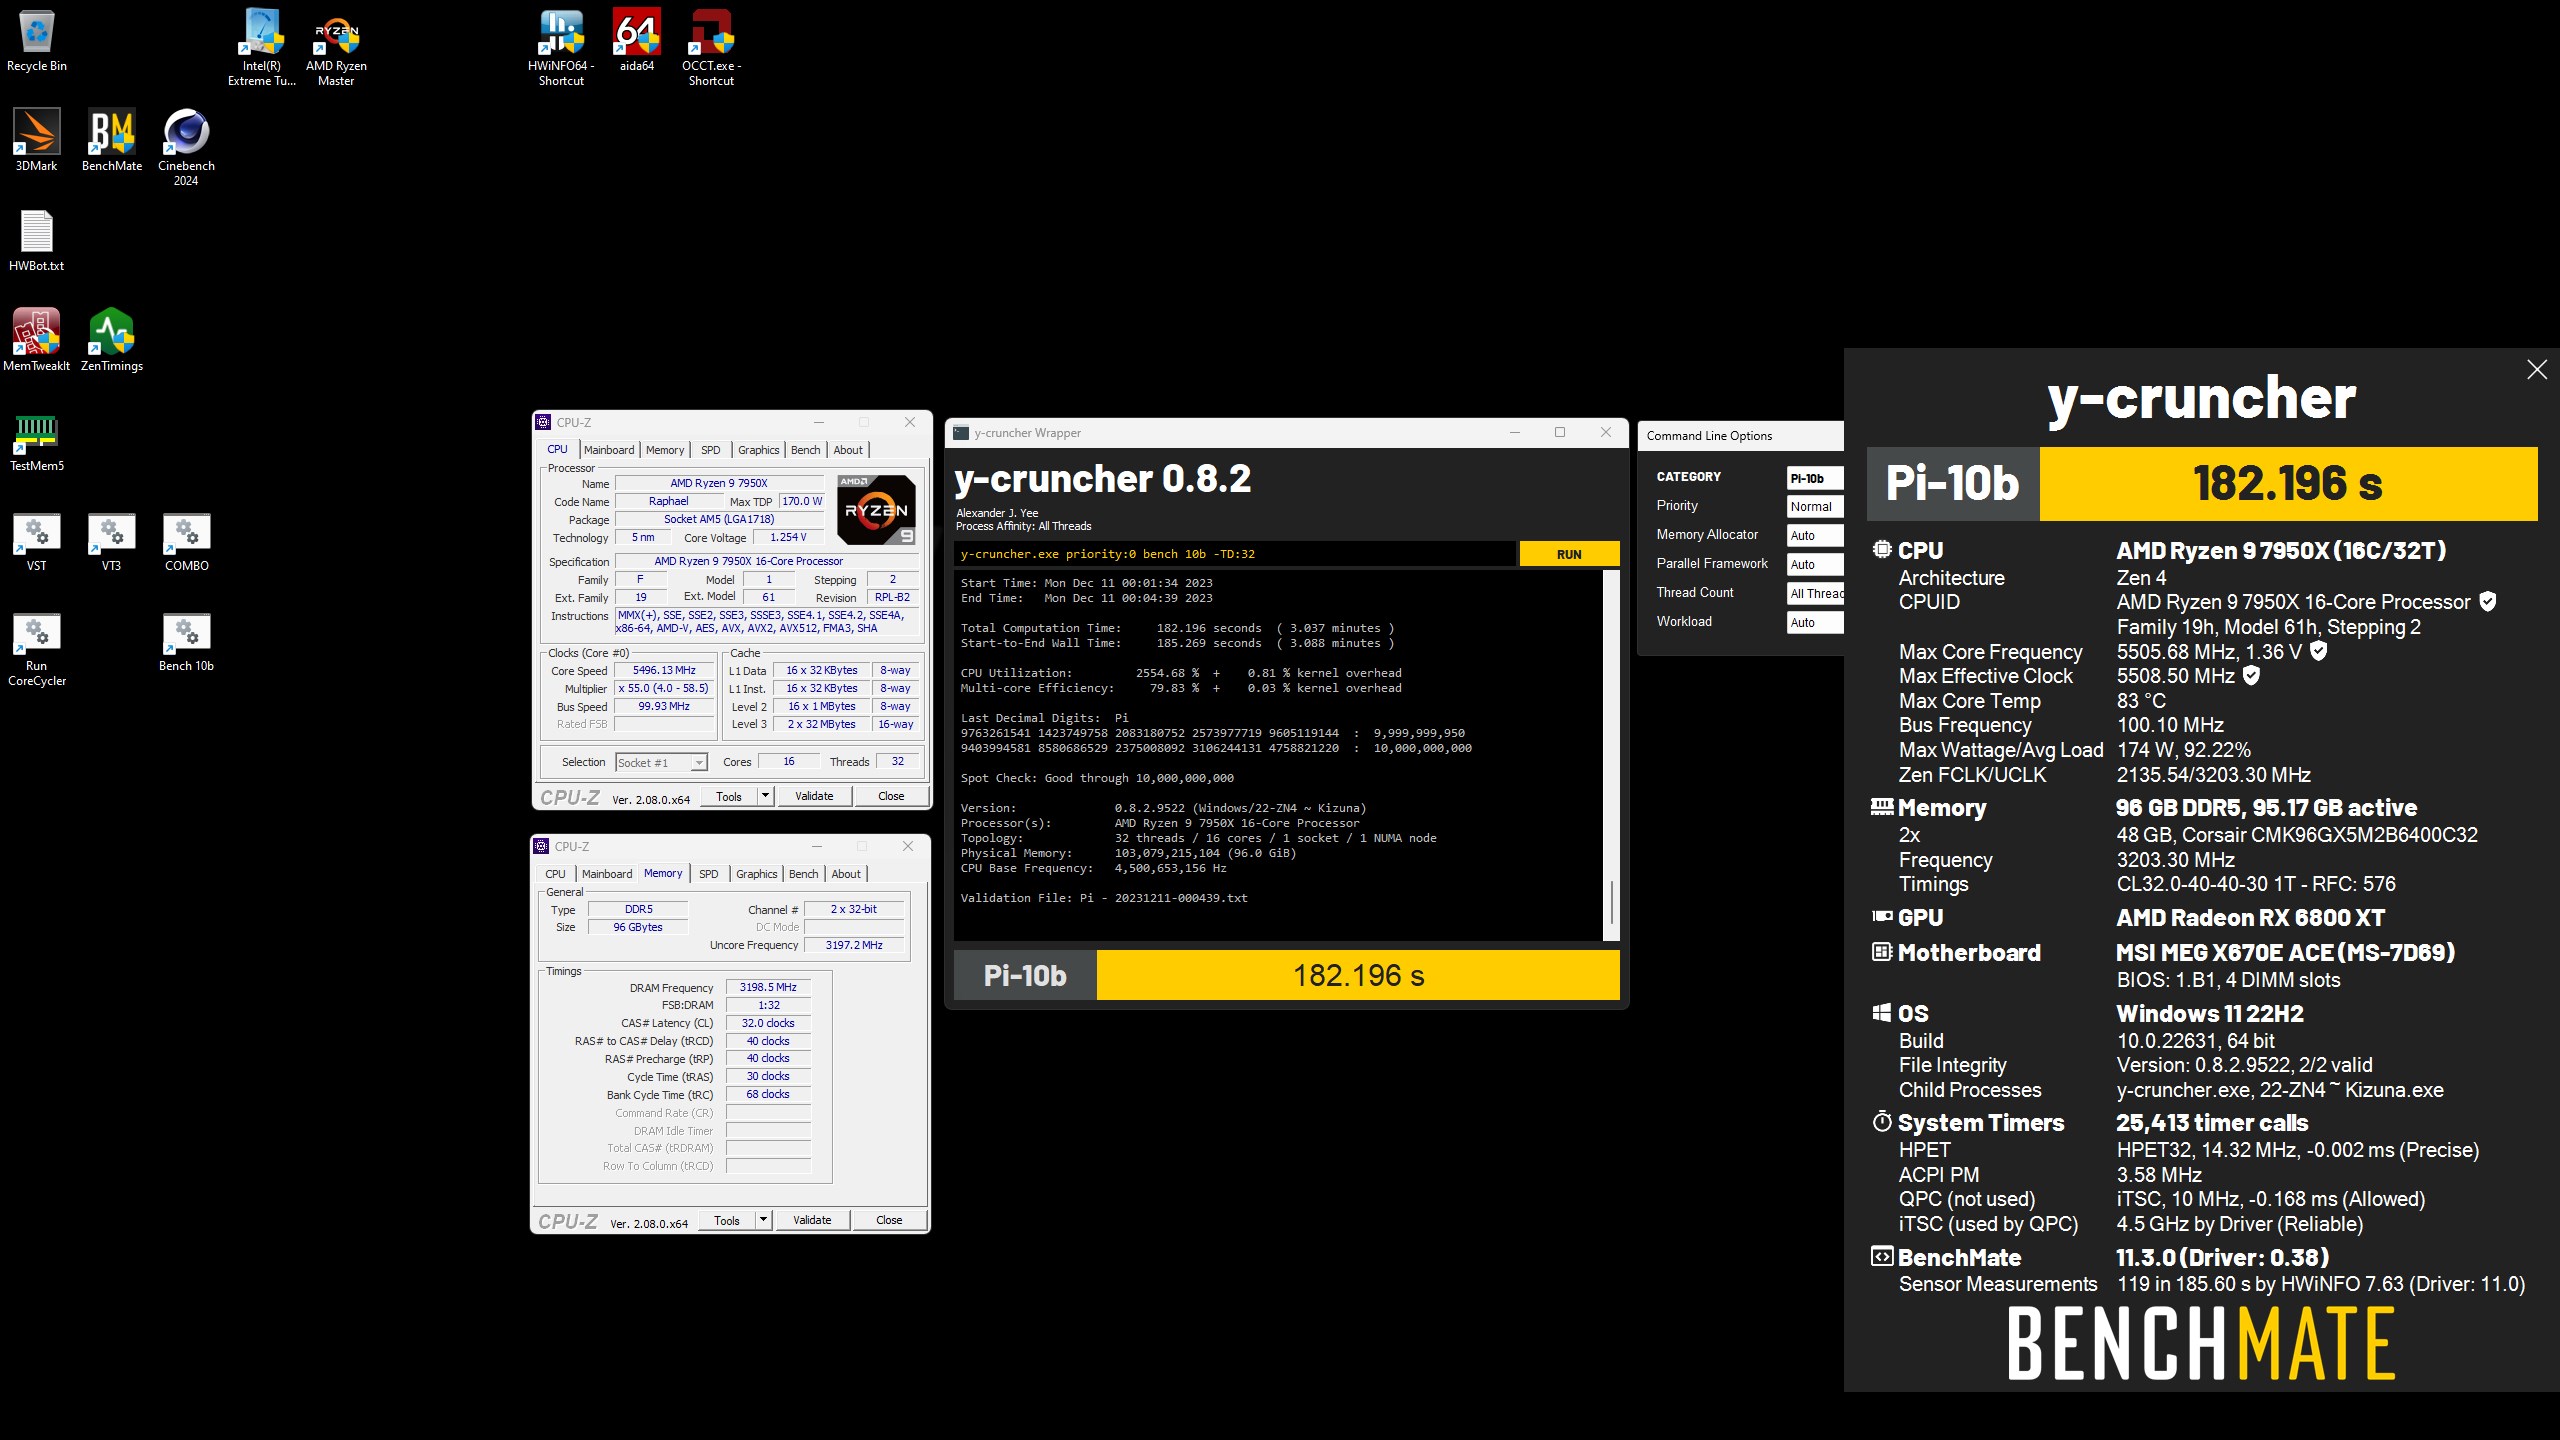The image size is (2560, 1440).
Task: Click the Multiplier x 55.0 value
Action: (x=664, y=688)
